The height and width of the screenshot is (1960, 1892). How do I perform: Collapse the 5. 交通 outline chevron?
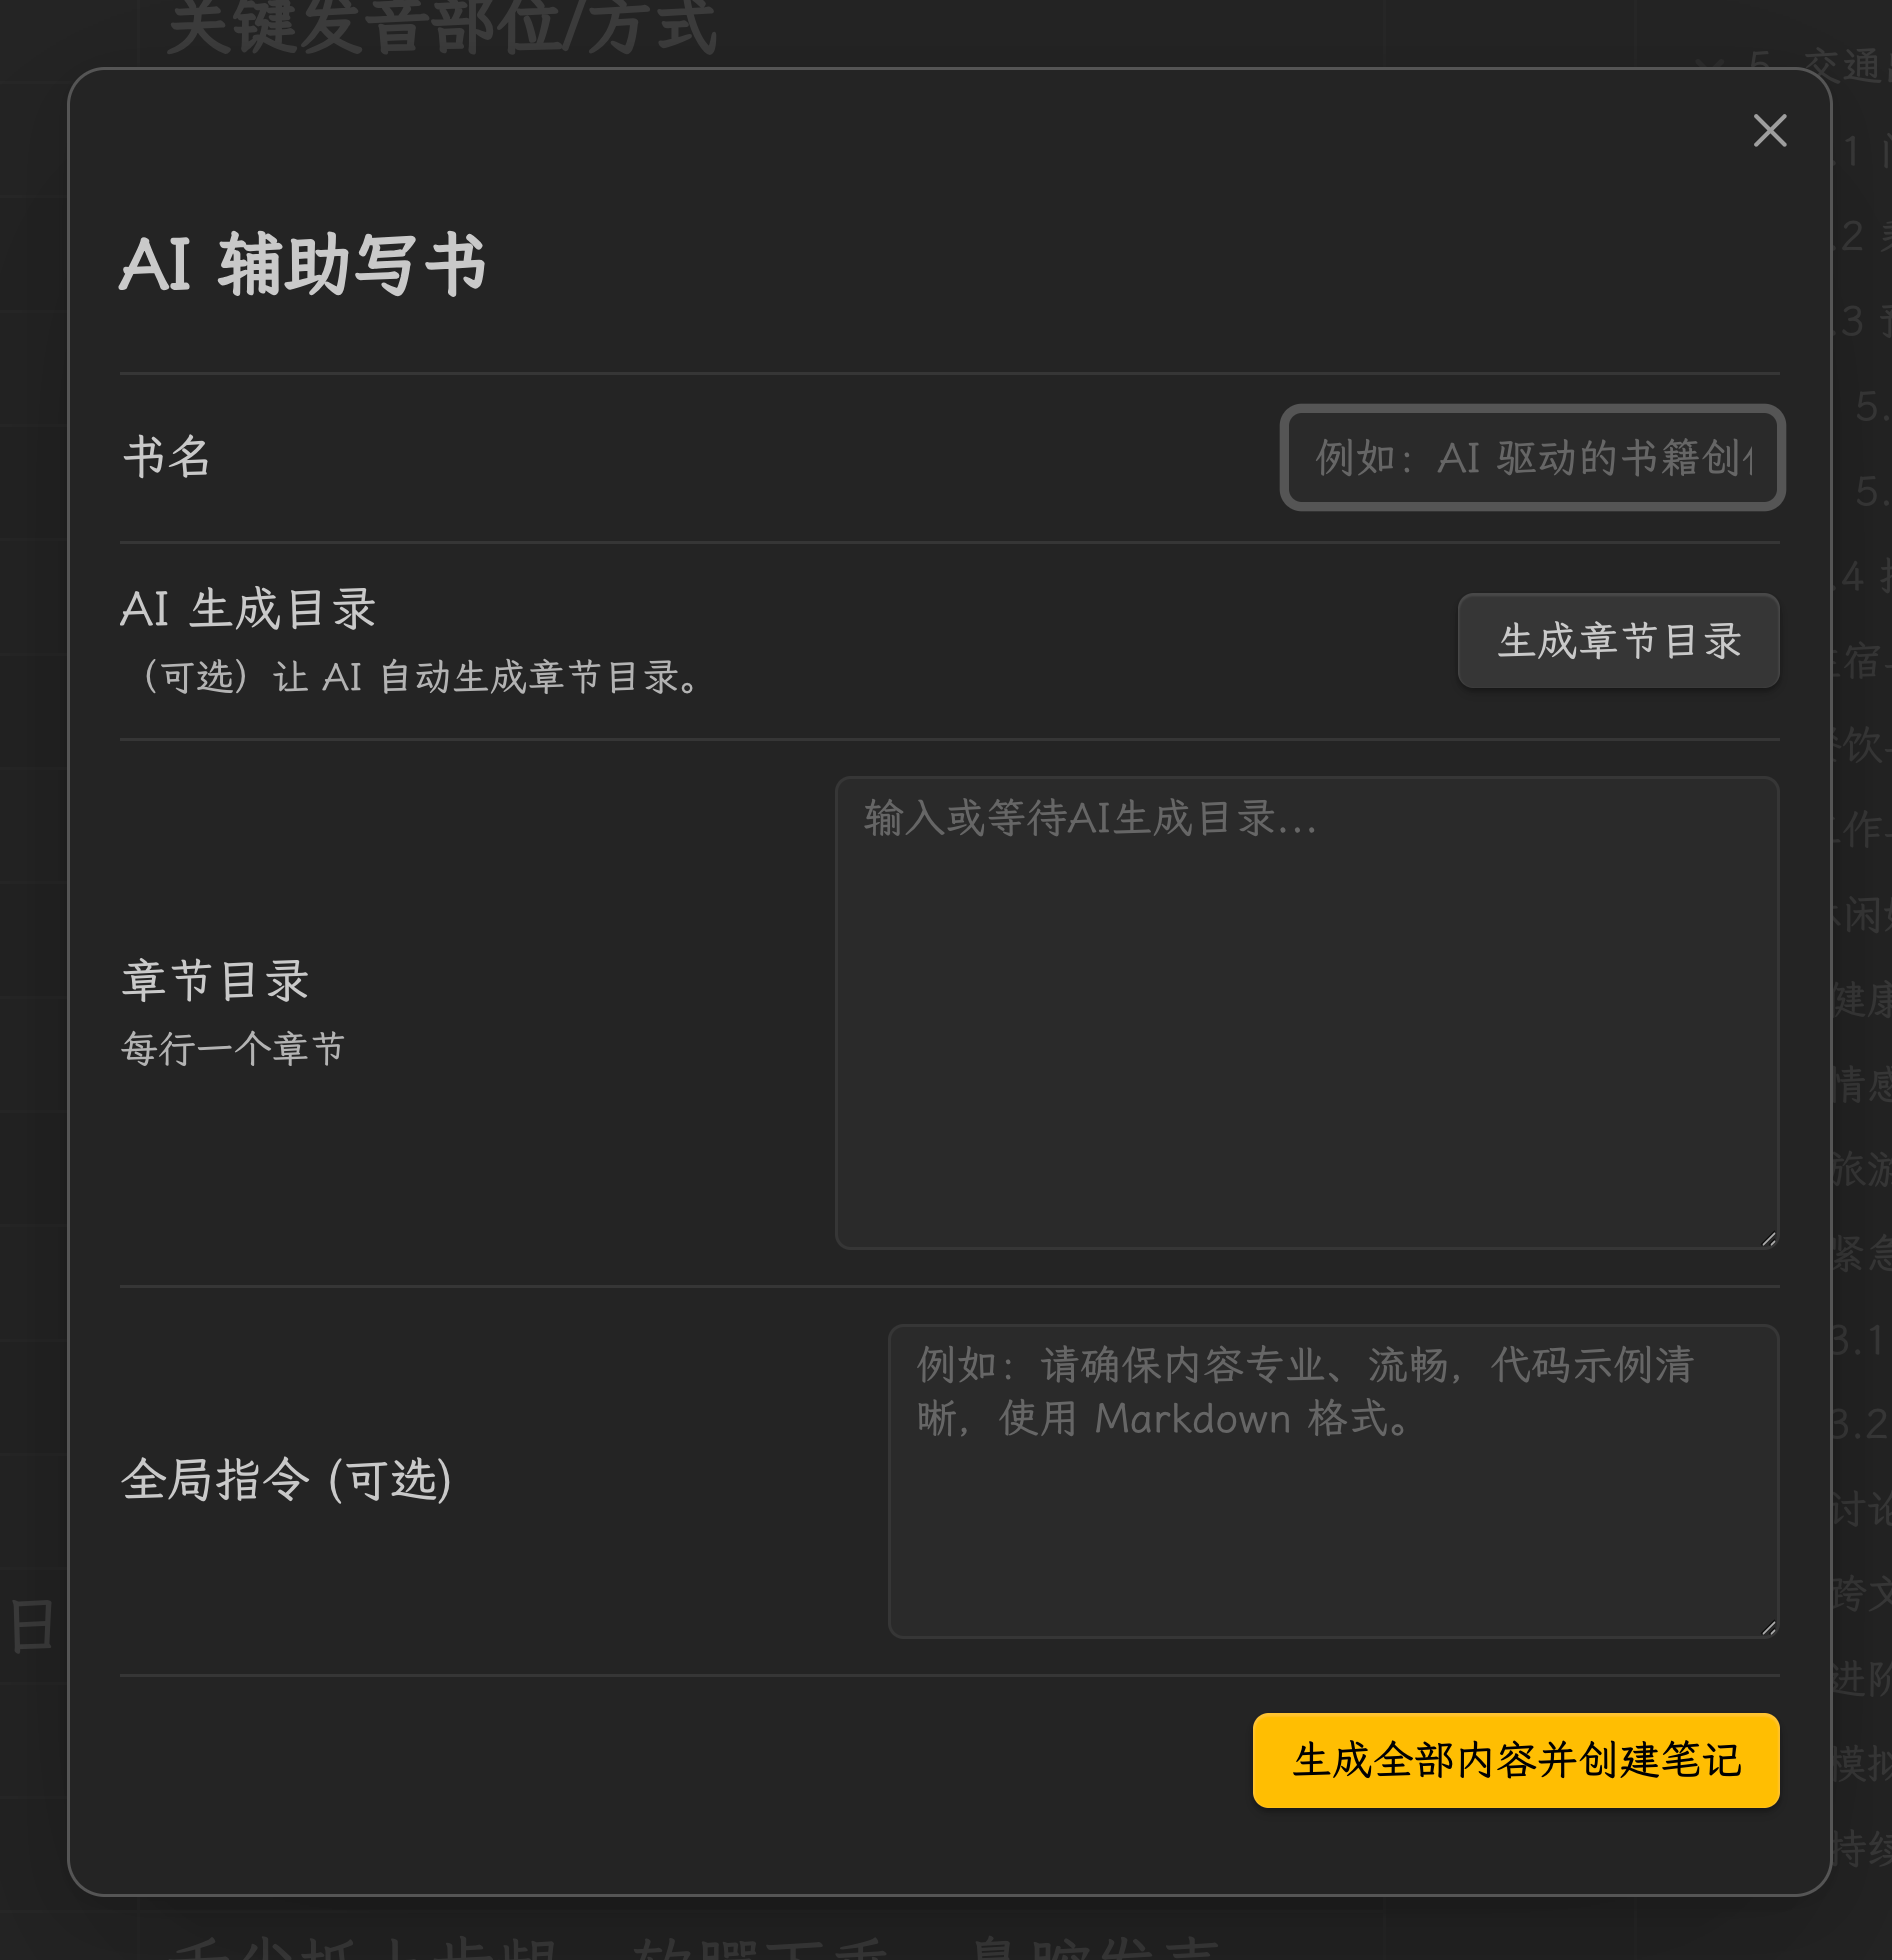1710,66
